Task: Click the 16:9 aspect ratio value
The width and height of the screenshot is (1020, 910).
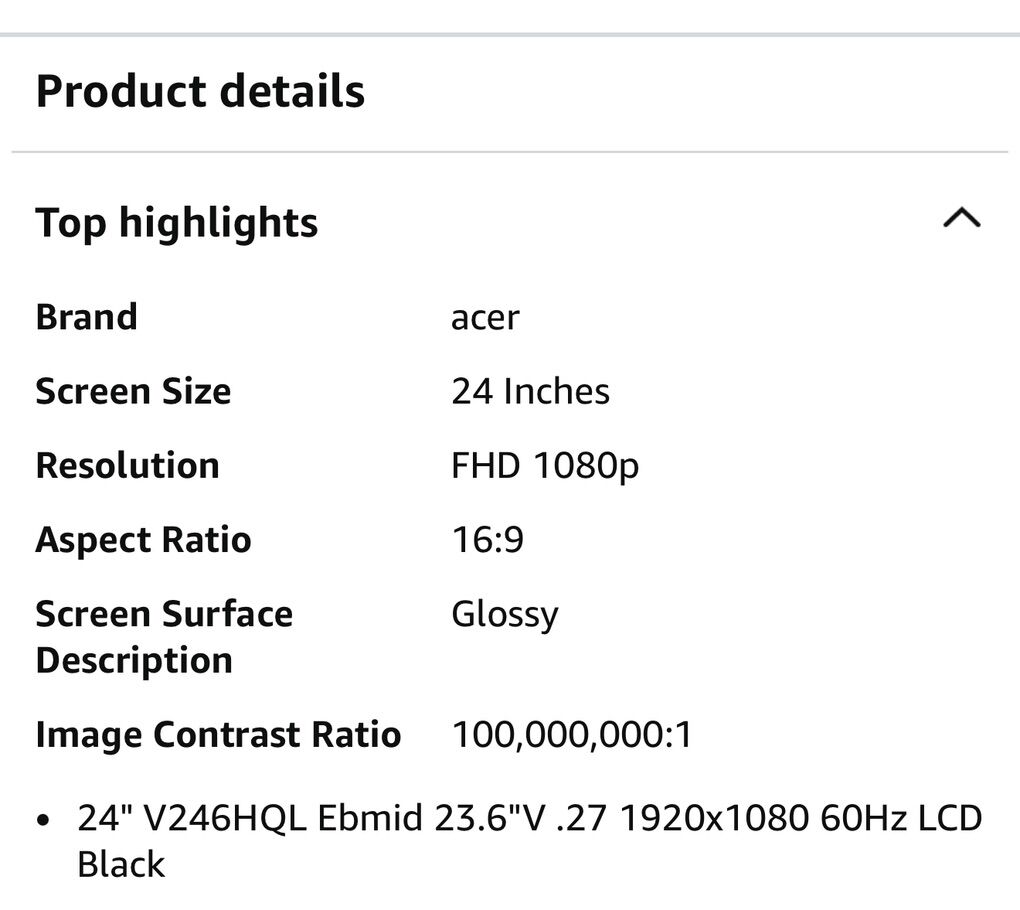Action: tap(487, 540)
